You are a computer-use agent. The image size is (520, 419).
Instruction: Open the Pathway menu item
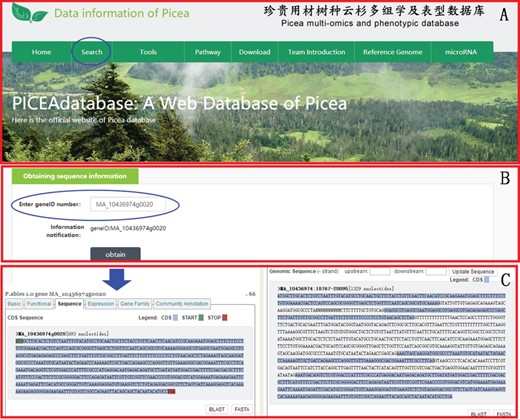(208, 52)
